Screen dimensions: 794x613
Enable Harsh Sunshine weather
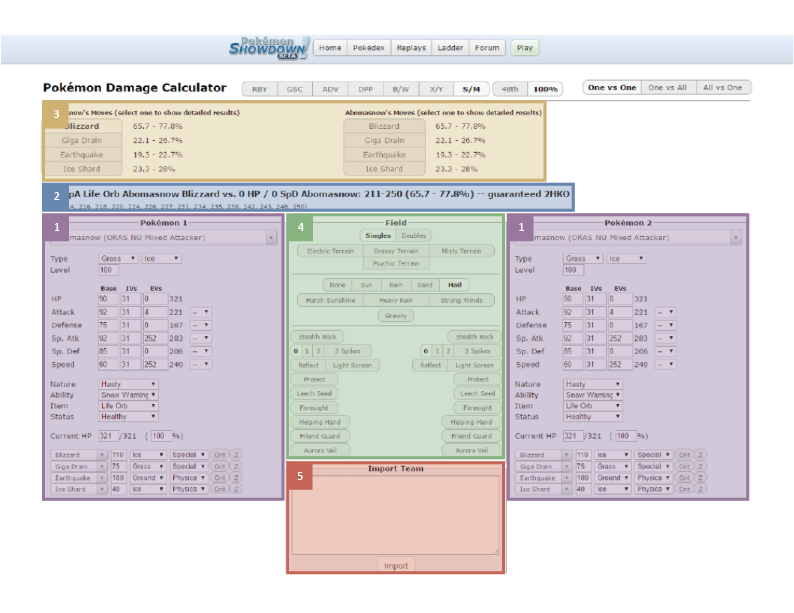(331, 300)
